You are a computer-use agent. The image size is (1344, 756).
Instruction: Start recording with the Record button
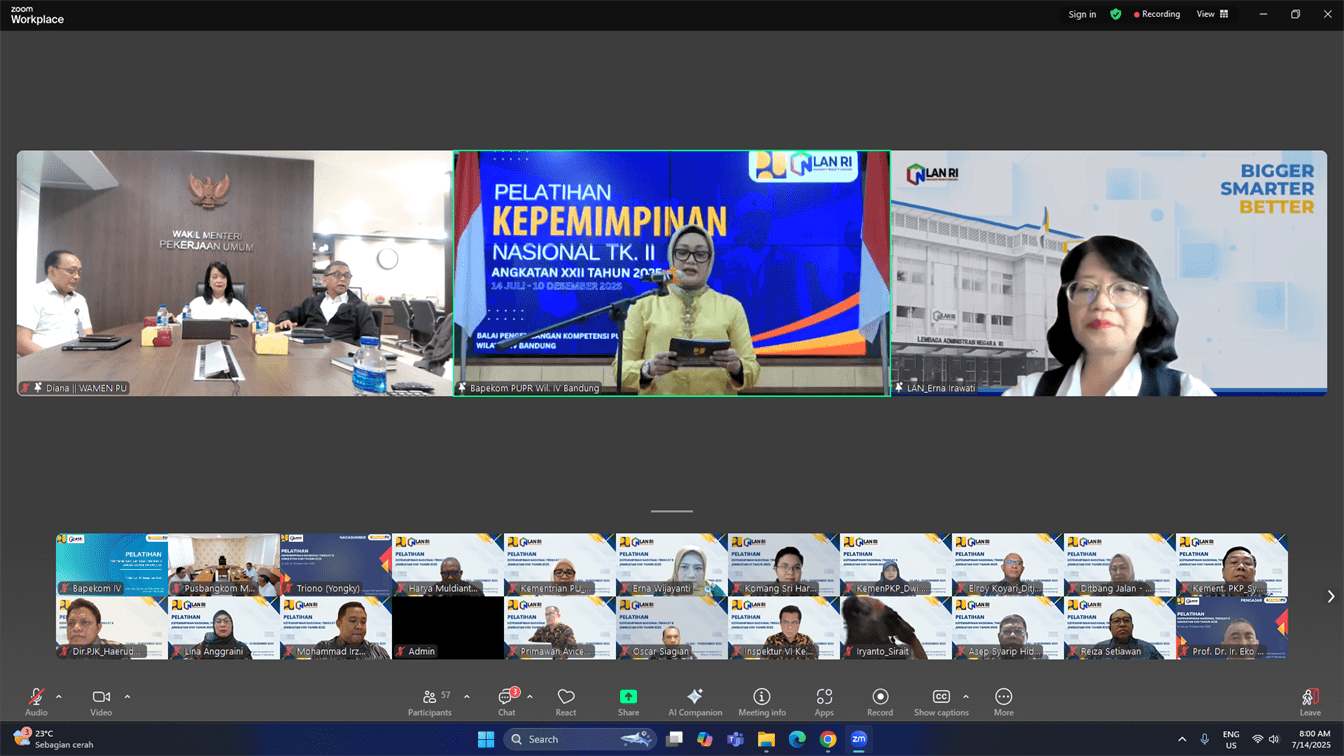click(880, 702)
